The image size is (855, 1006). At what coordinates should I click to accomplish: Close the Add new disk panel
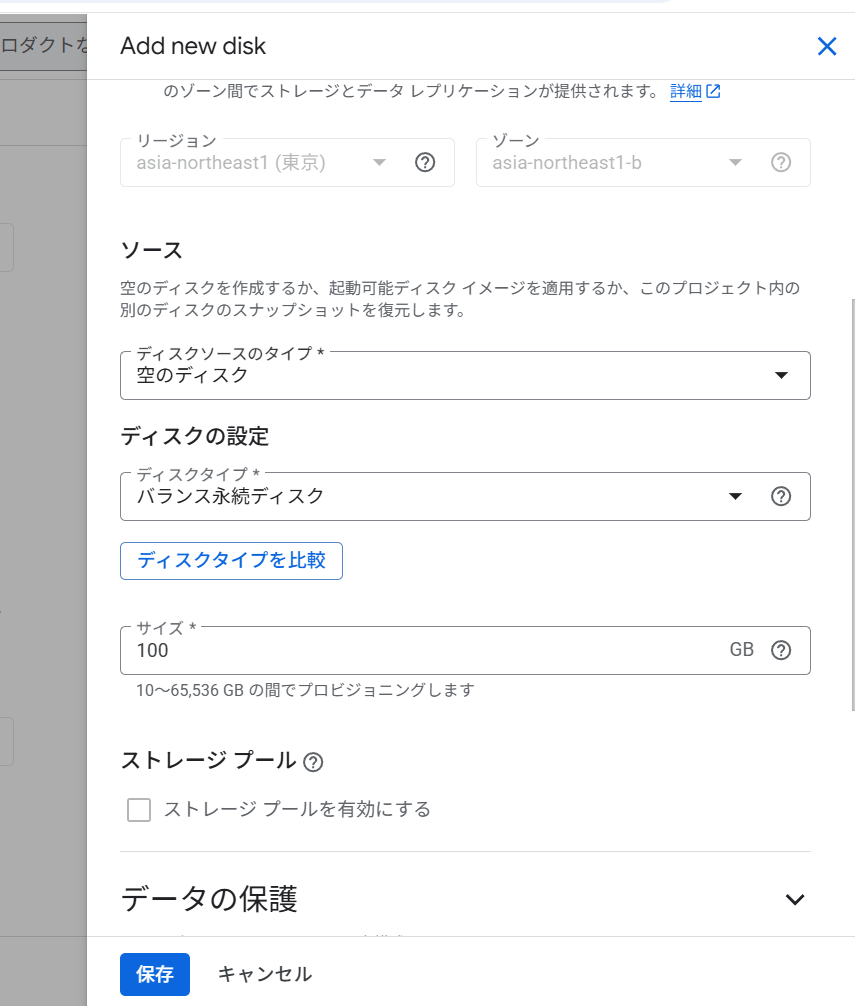[x=827, y=46]
